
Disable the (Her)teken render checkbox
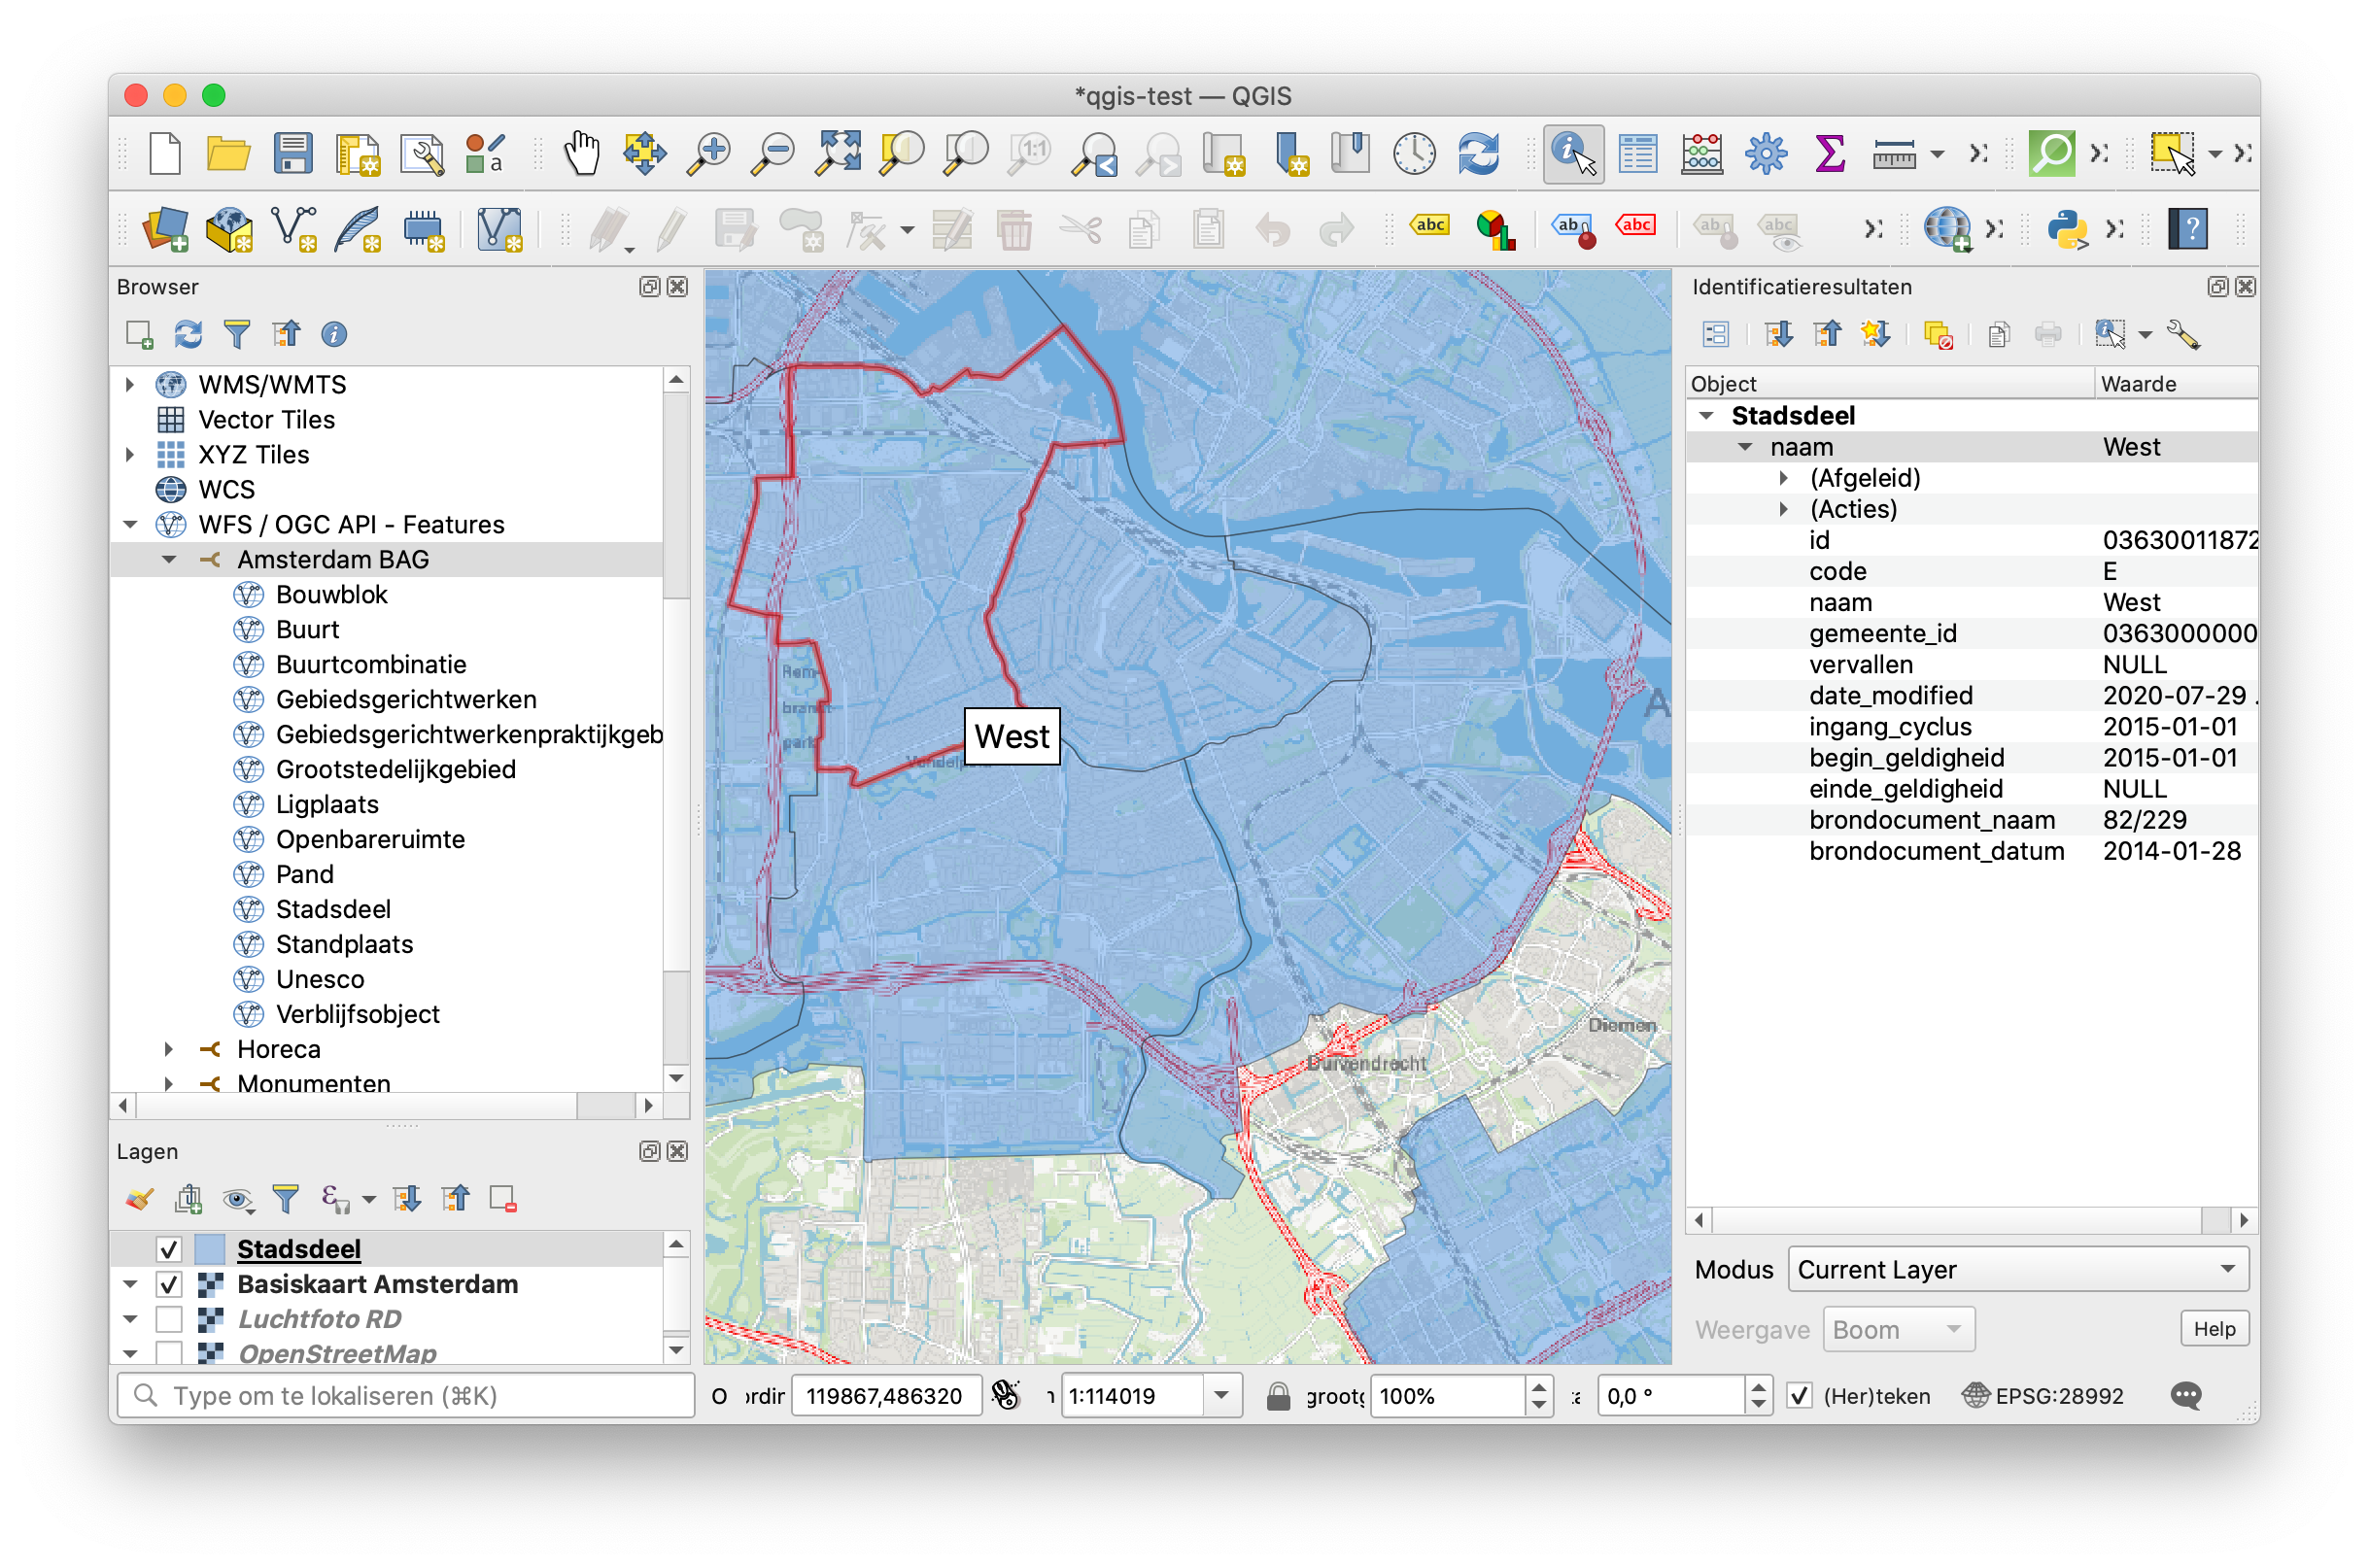[x=1800, y=1396]
